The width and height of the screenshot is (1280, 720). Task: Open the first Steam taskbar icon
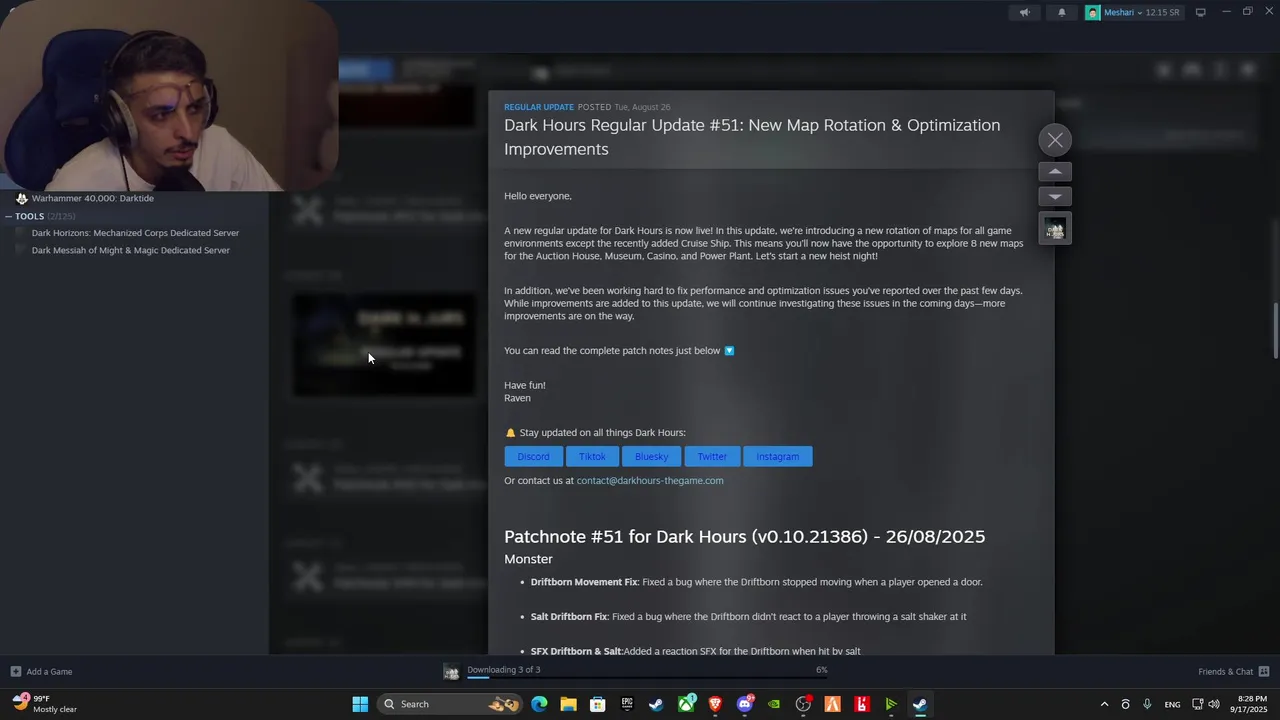click(x=656, y=704)
